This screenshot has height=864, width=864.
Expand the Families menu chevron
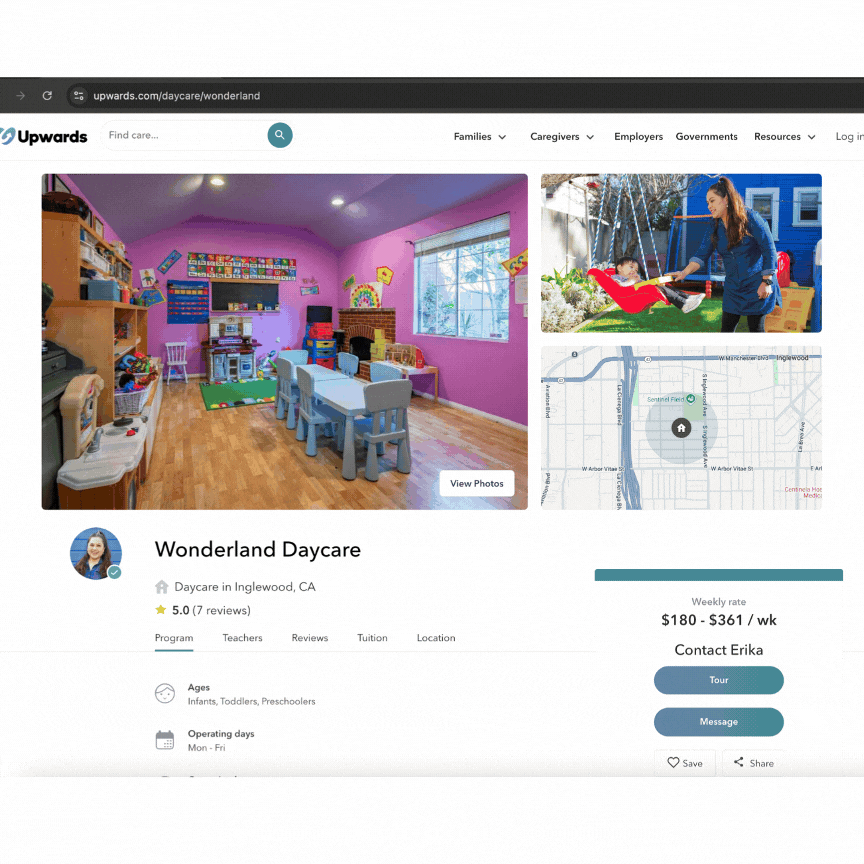point(502,137)
